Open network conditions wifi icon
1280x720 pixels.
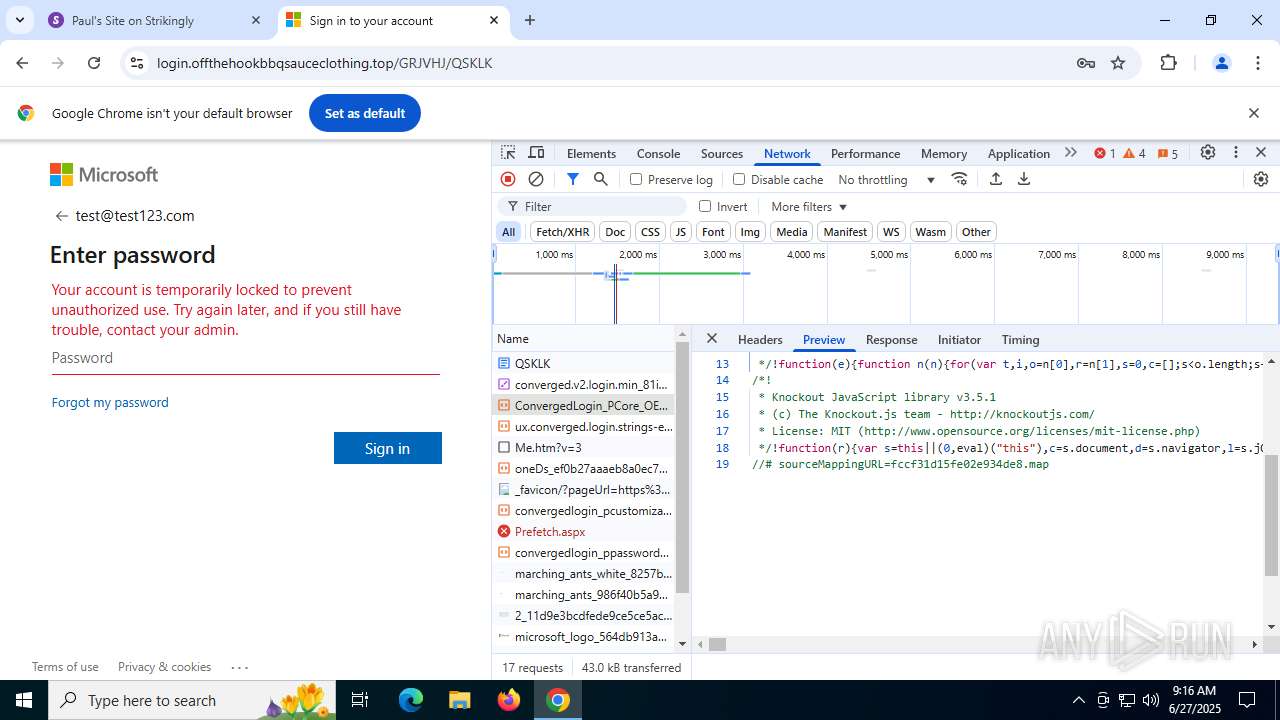(960, 179)
